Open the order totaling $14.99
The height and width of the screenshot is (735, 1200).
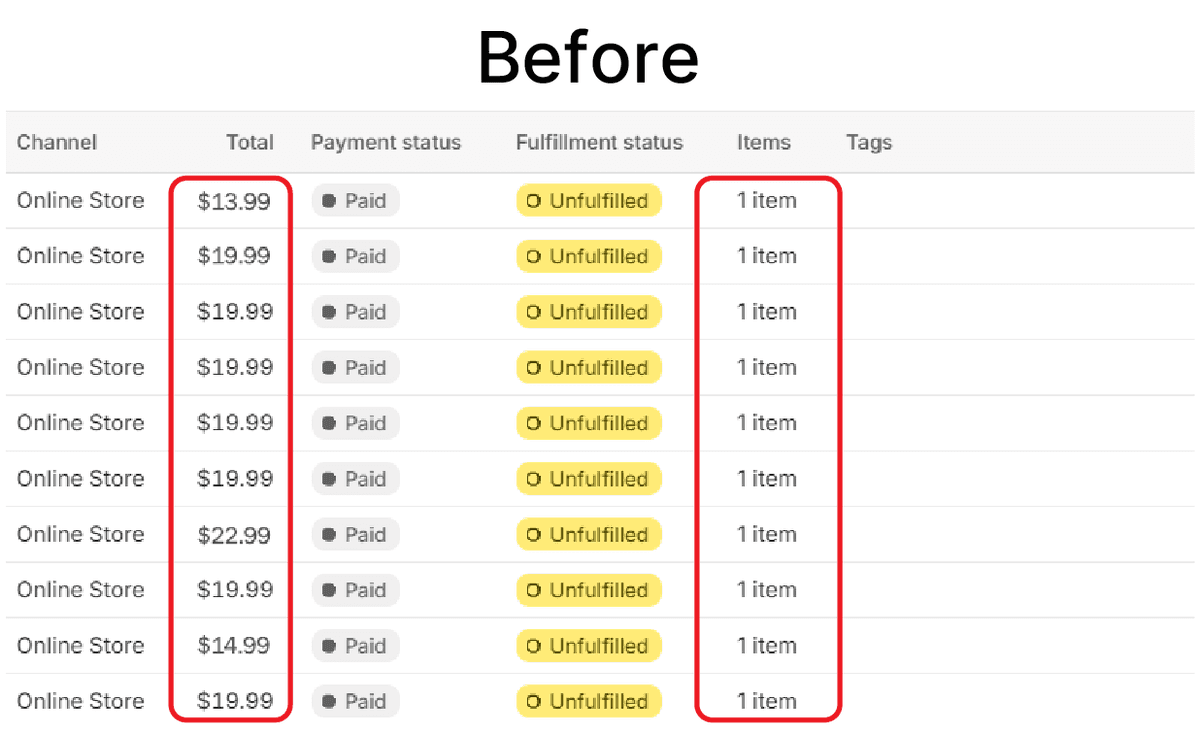[x=234, y=646]
